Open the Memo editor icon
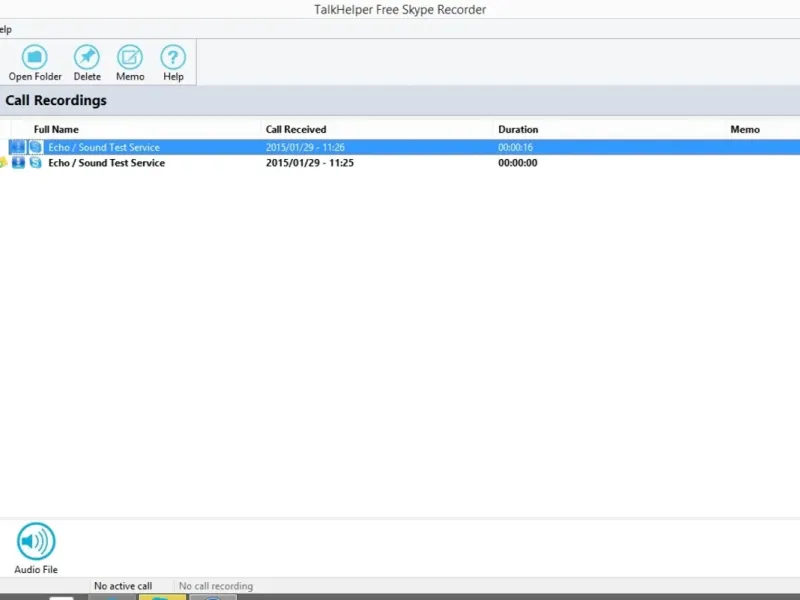 [130, 57]
